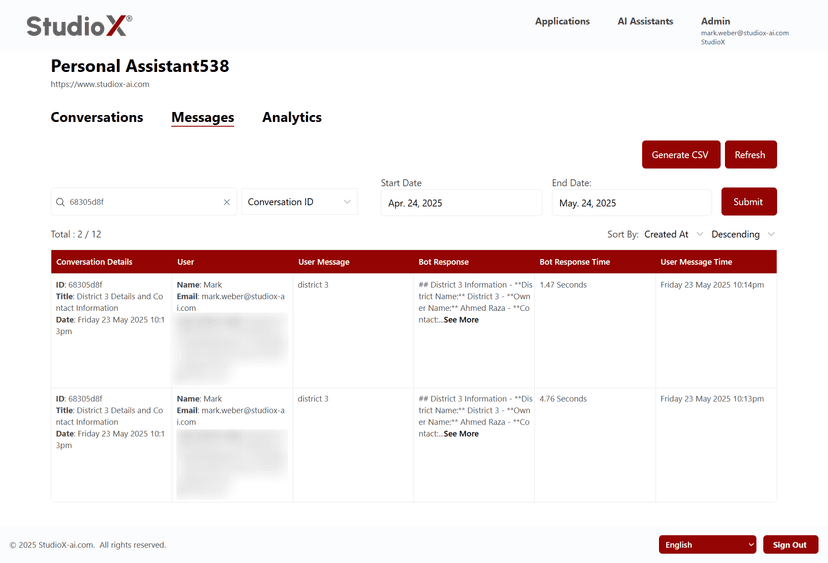
Task: Open the AI Assistants menu
Action: pyautogui.click(x=645, y=21)
